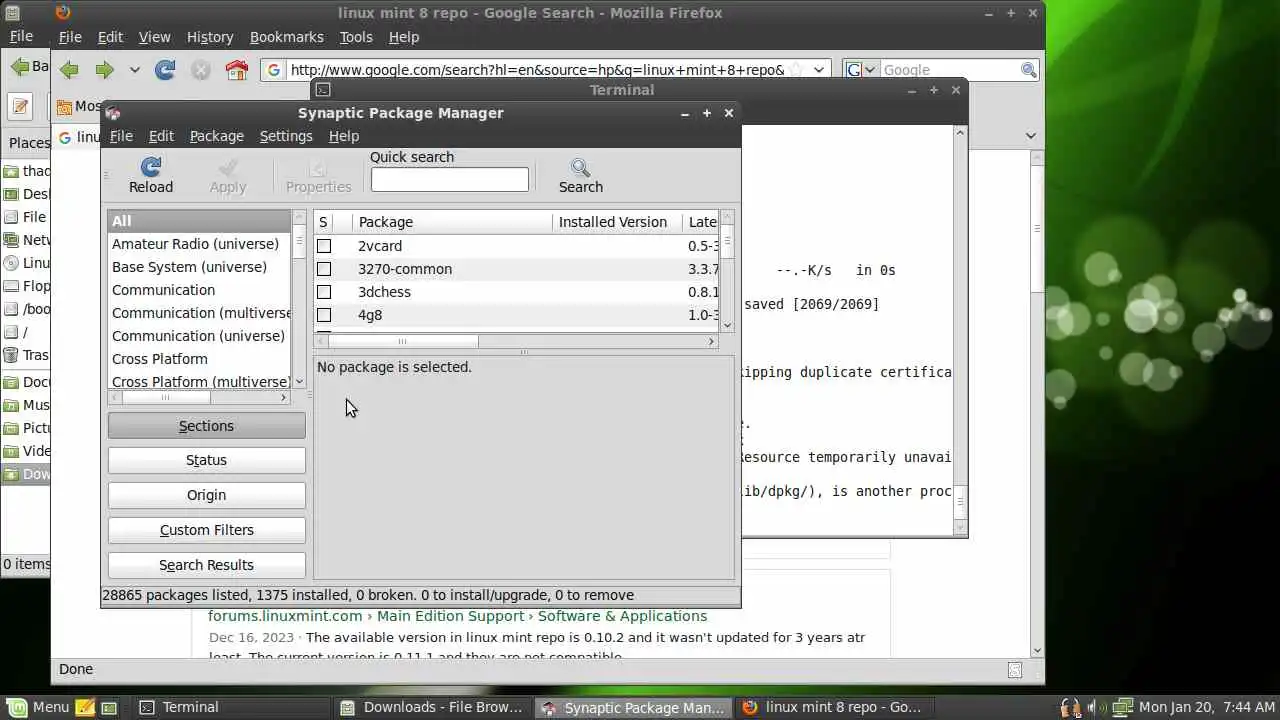Open the search engine selector dropdown
This screenshot has width=1280, height=720.
[861, 70]
